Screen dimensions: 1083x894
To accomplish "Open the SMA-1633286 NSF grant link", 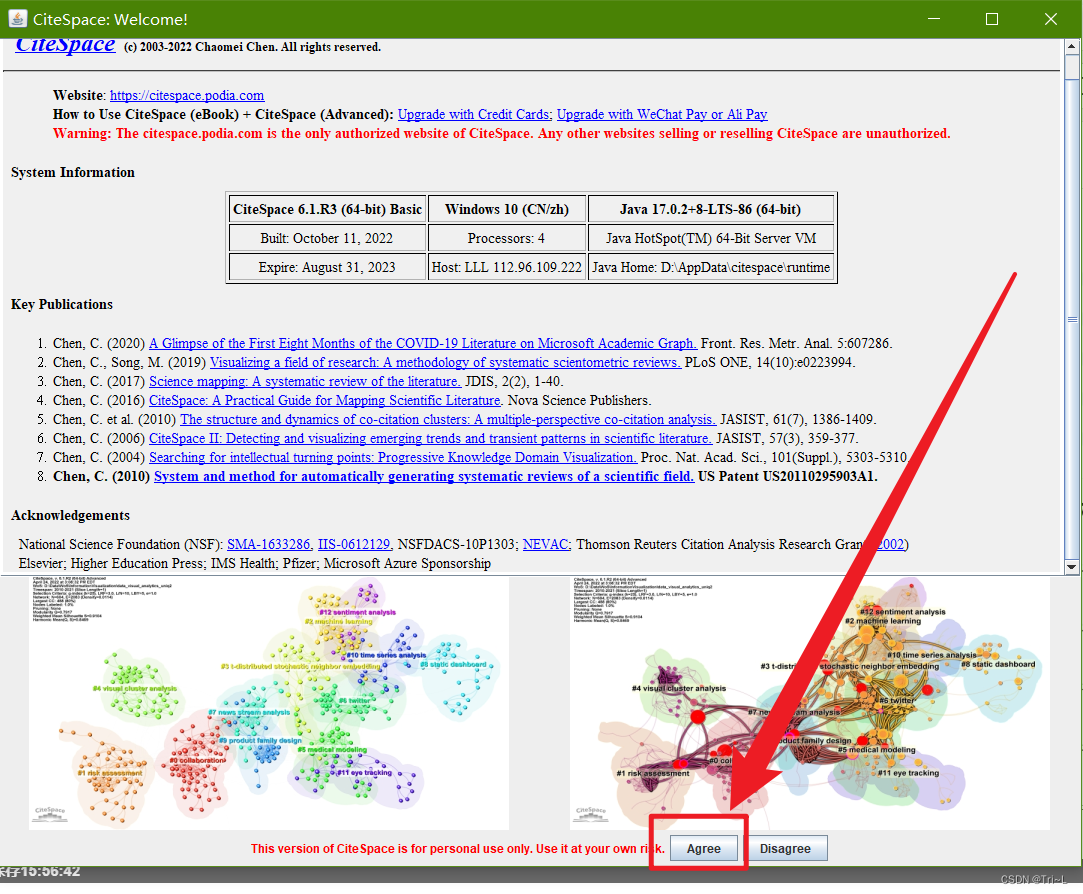I will pyautogui.click(x=269, y=544).
